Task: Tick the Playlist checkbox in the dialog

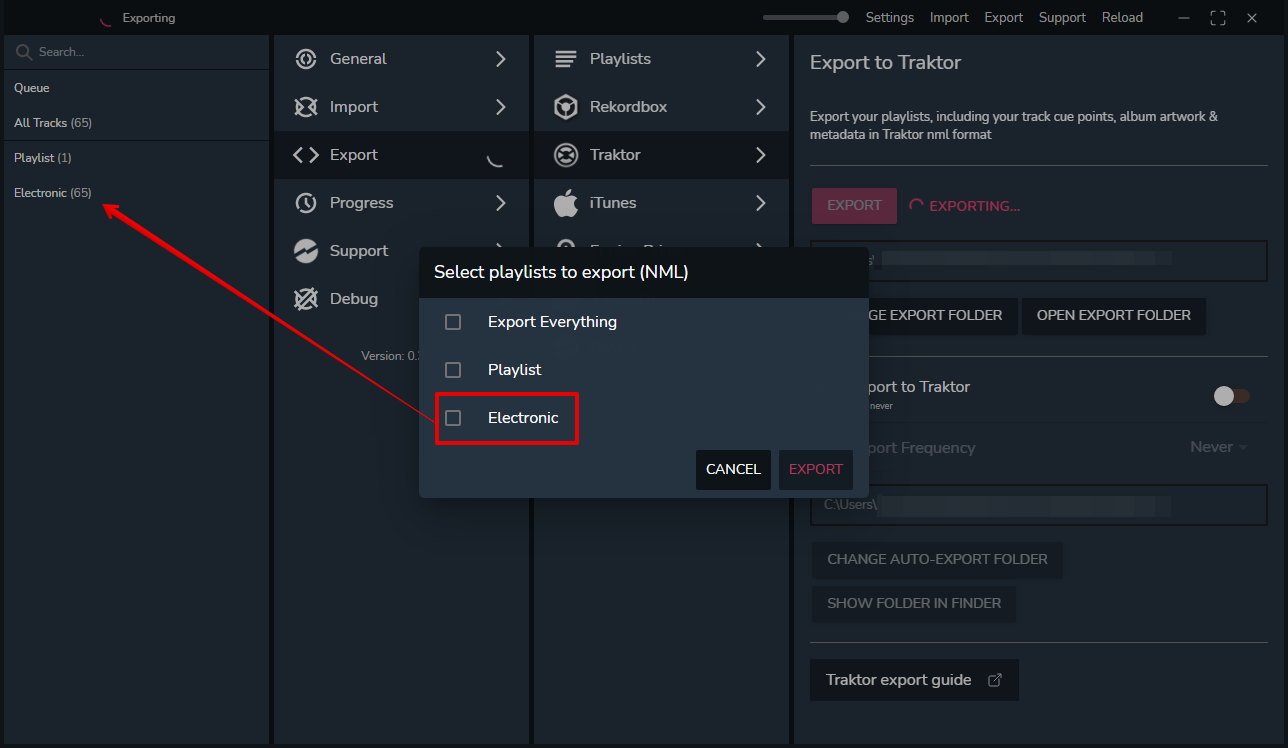Action: click(x=453, y=370)
